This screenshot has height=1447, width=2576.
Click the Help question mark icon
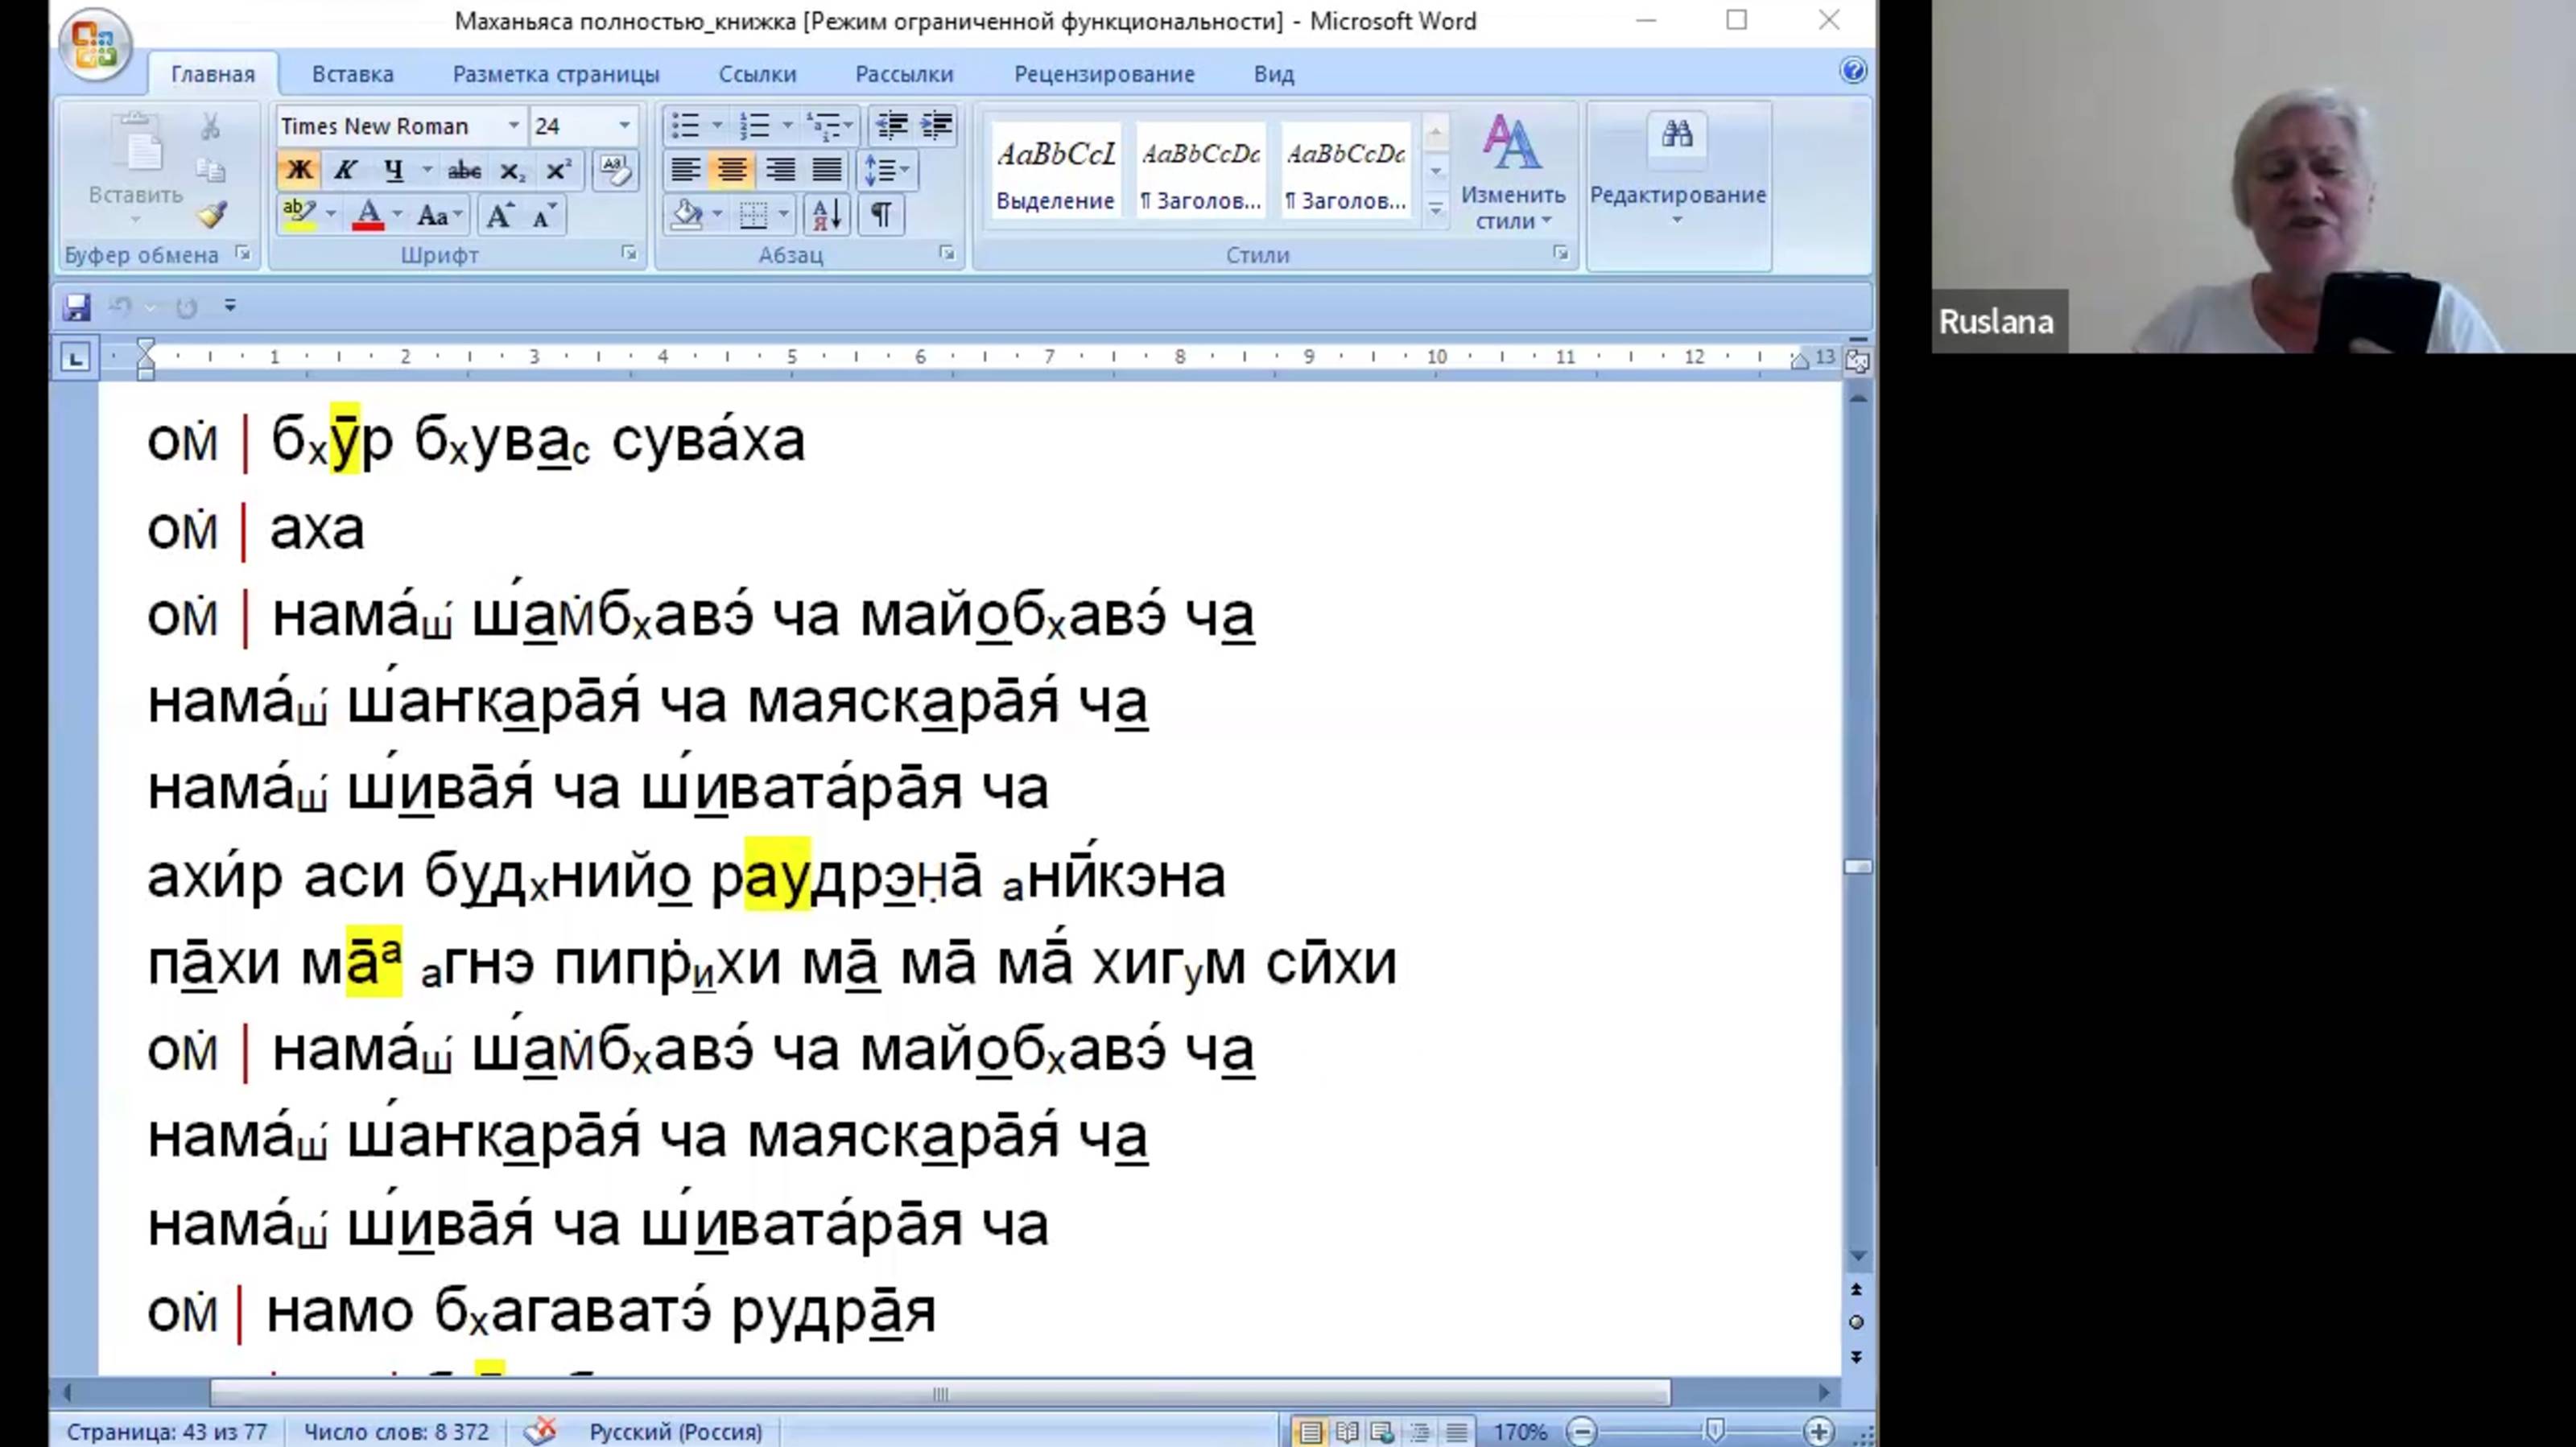1852,71
